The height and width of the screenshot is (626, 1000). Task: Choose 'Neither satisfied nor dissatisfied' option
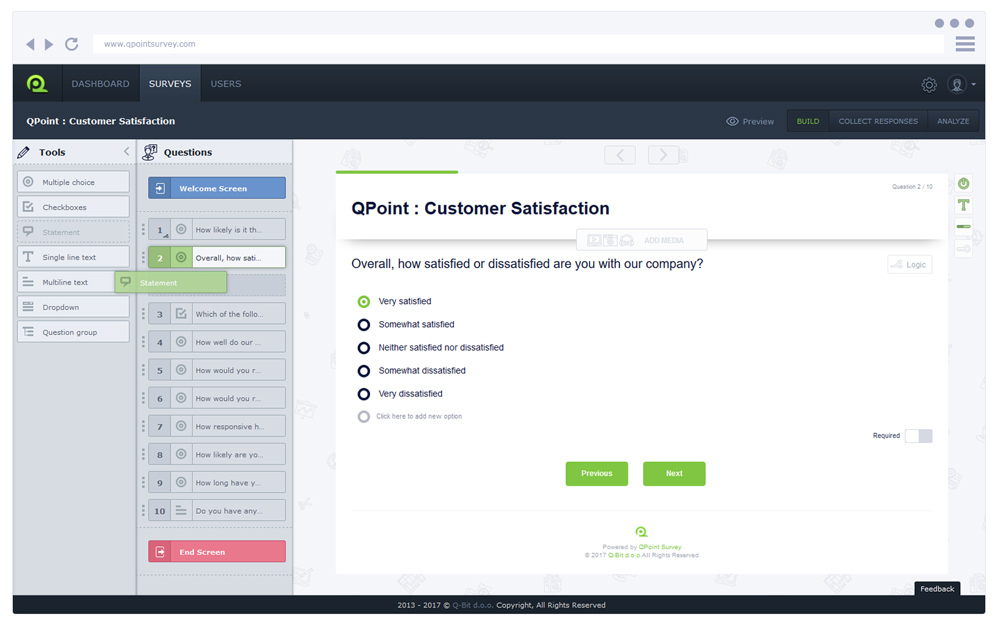tap(364, 347)
